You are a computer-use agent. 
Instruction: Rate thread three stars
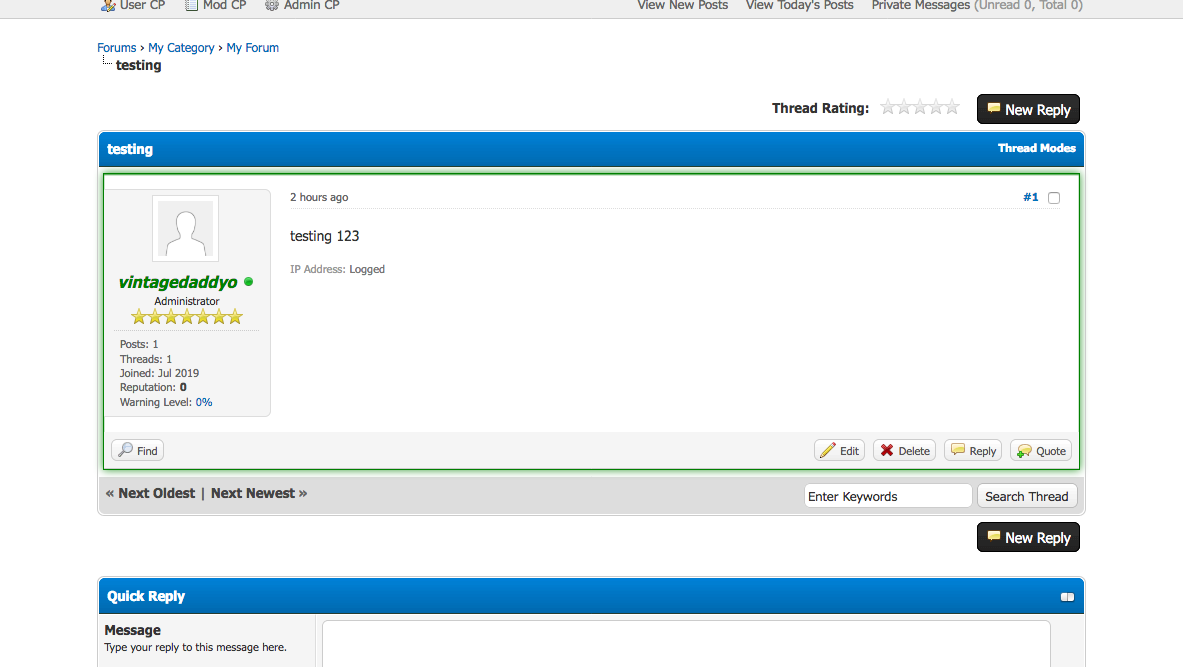tap(920, 107)
